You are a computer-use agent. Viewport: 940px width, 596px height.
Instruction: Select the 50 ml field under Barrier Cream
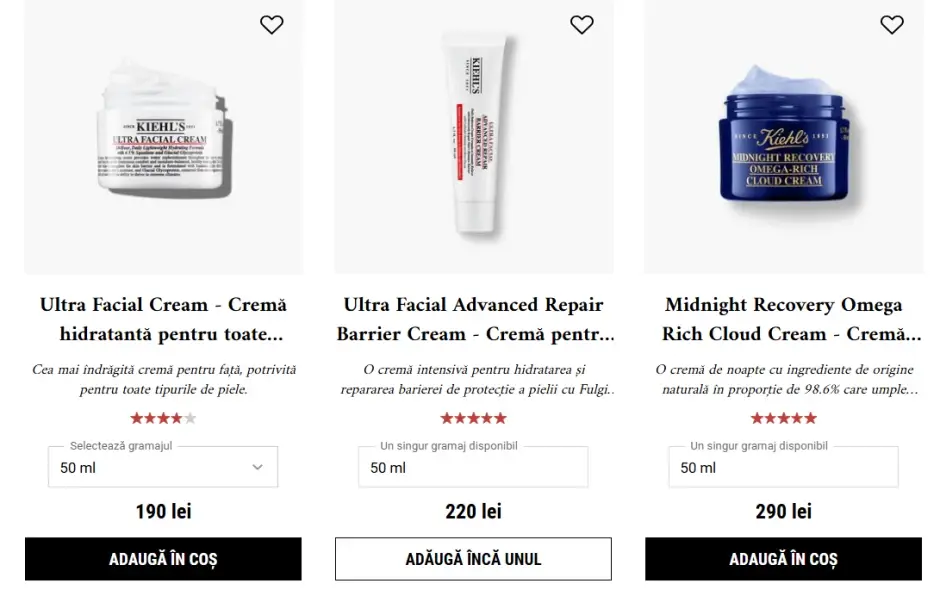pos(473,467)
